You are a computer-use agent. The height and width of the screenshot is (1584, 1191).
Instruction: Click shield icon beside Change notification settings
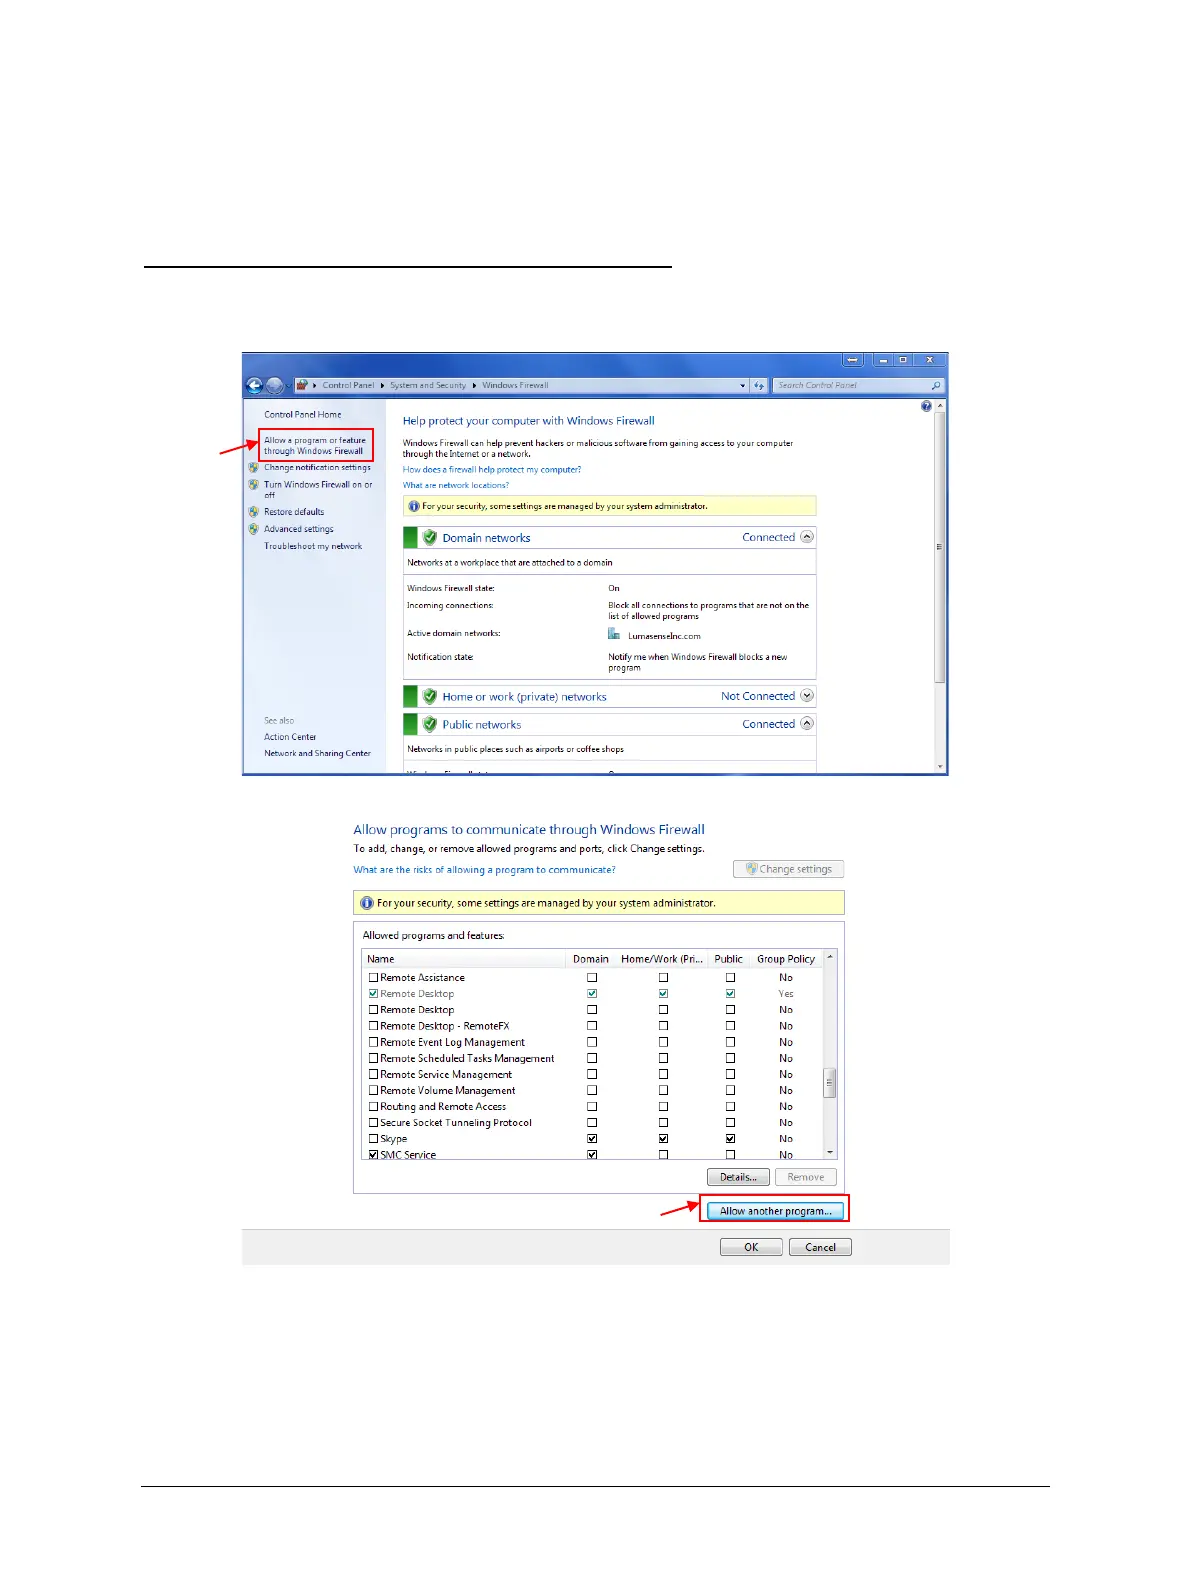(x=254, y=467)
